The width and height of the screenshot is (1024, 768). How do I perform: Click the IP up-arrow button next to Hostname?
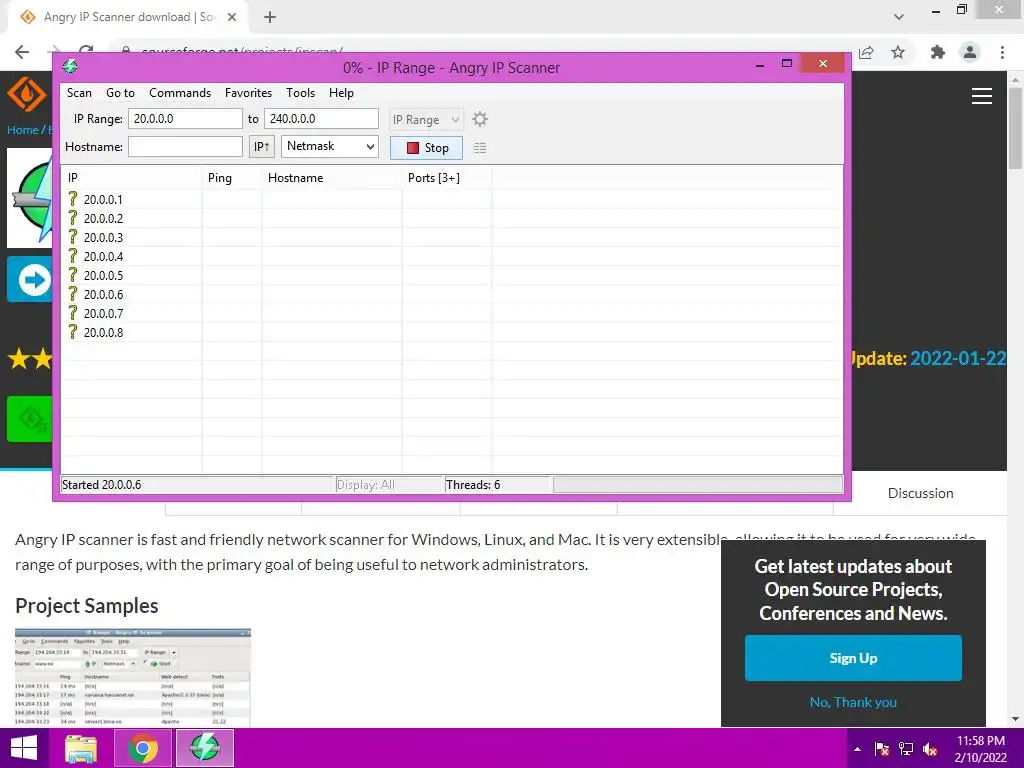(262, 147)
